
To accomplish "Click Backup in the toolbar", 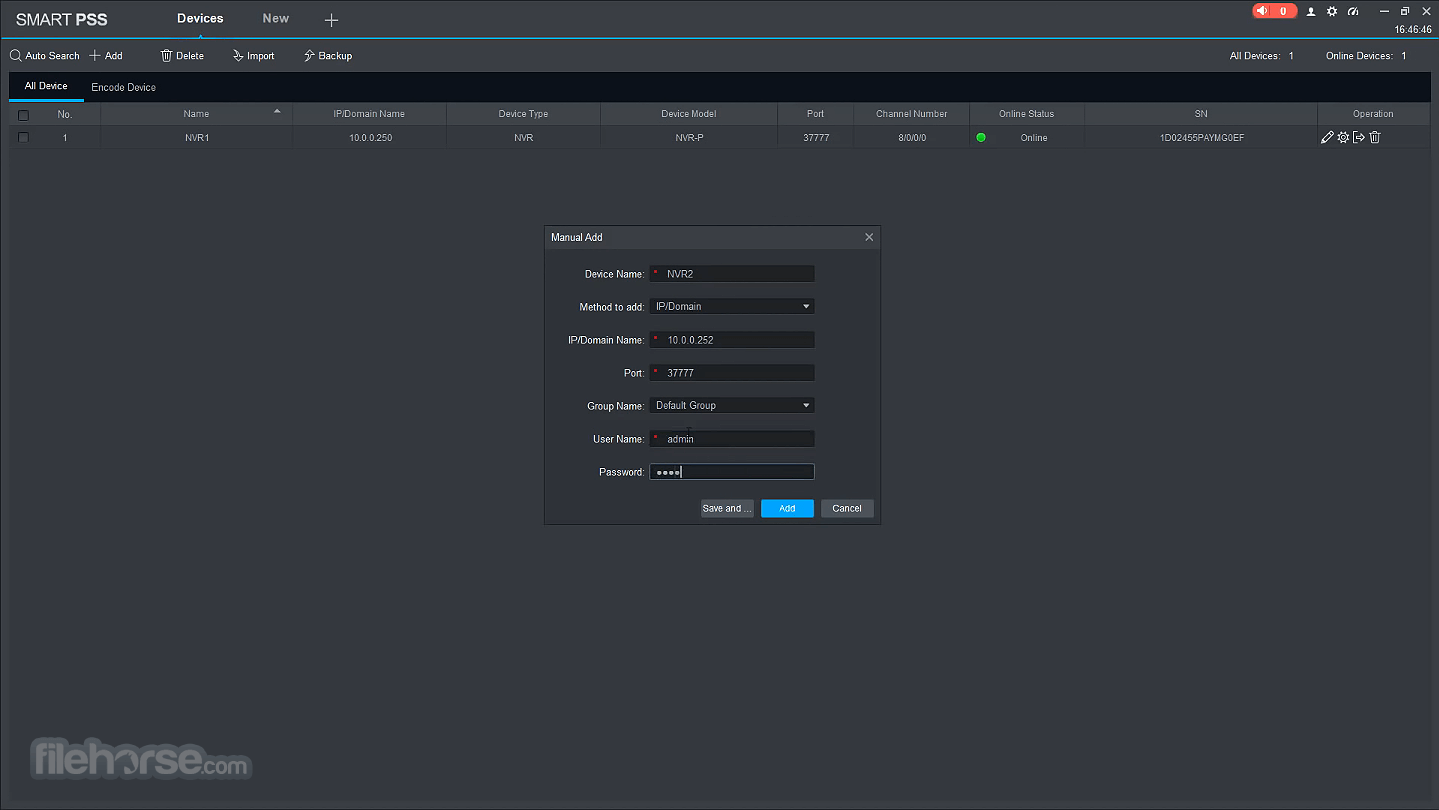I will [328, 56].
